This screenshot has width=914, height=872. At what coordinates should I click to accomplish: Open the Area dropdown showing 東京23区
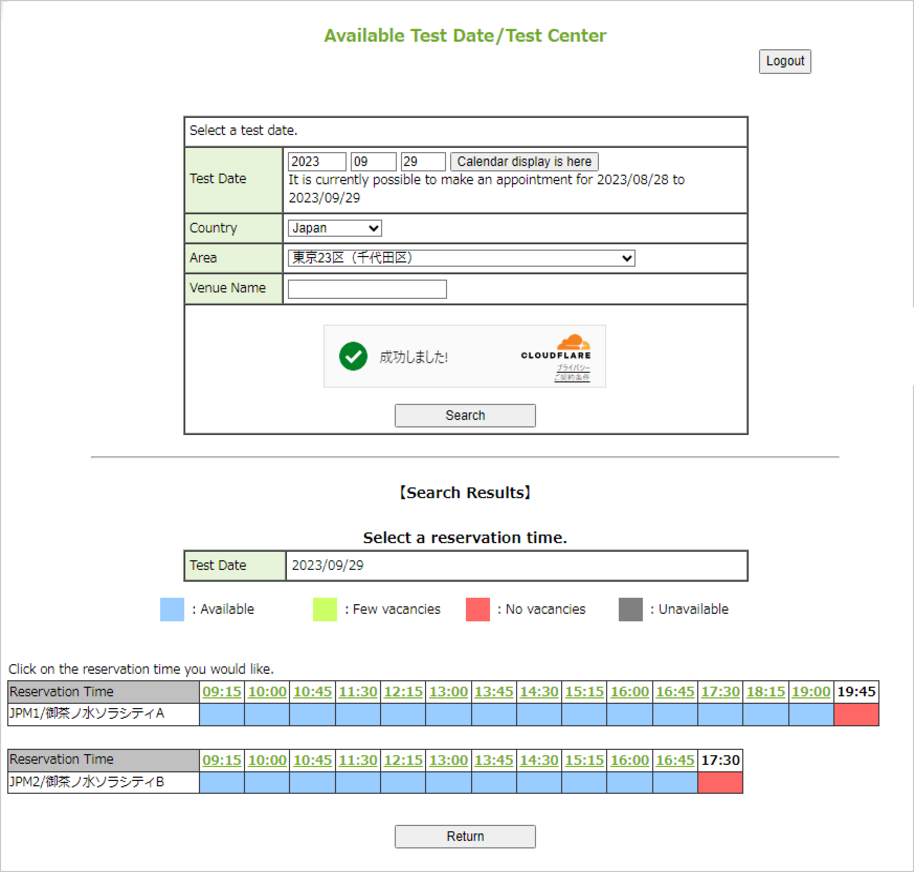click(x=460, y=258)
